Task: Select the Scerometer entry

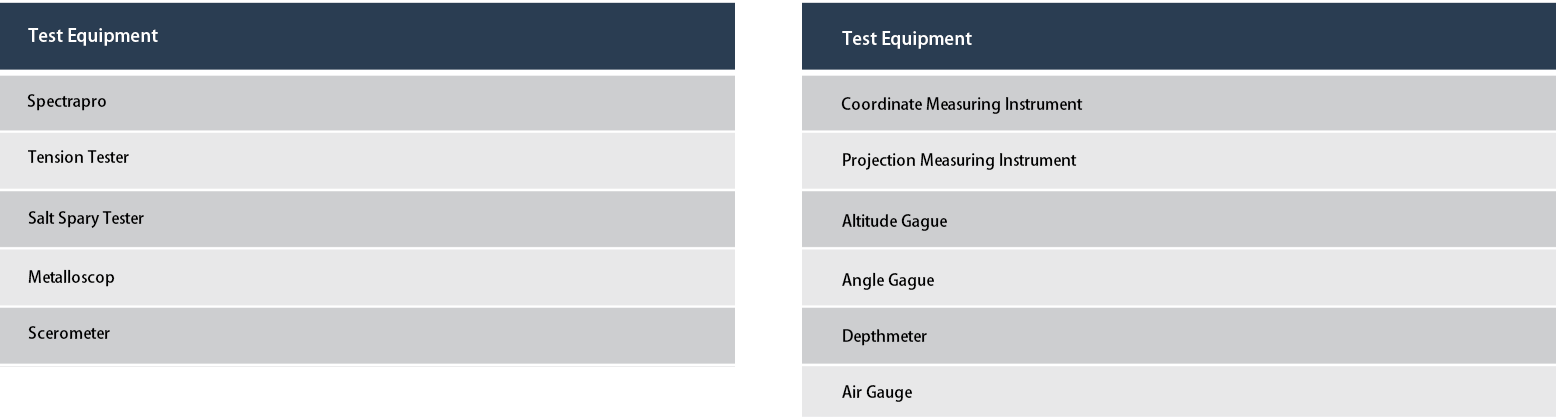Action: [x=367, y=335]
